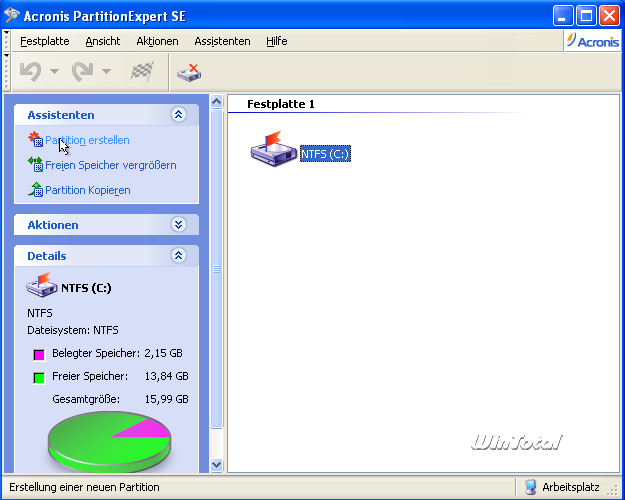Click the 'Erstellung einer neuen Partition' status text
Screen dimensions: 625x500
point(85,487)
